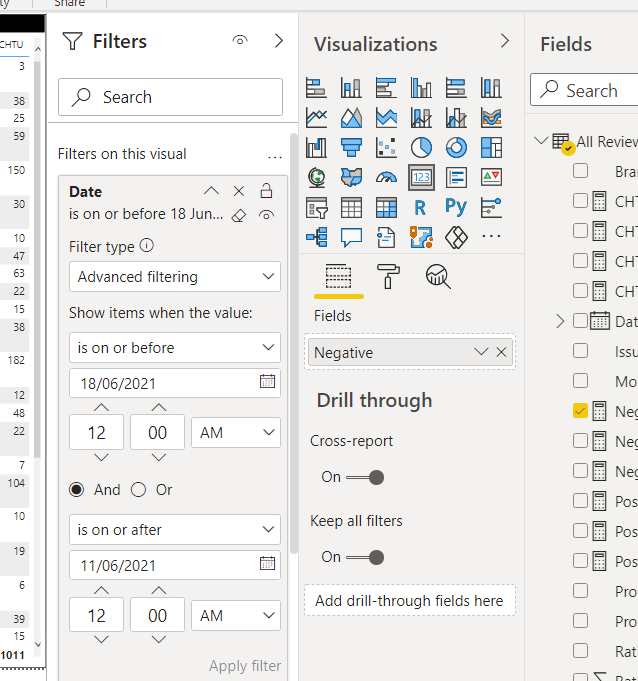Select the gauge visual
Image resolution: width=638 pixels, height=681 pixels.
pyautogui.click(x=386, y=177)
